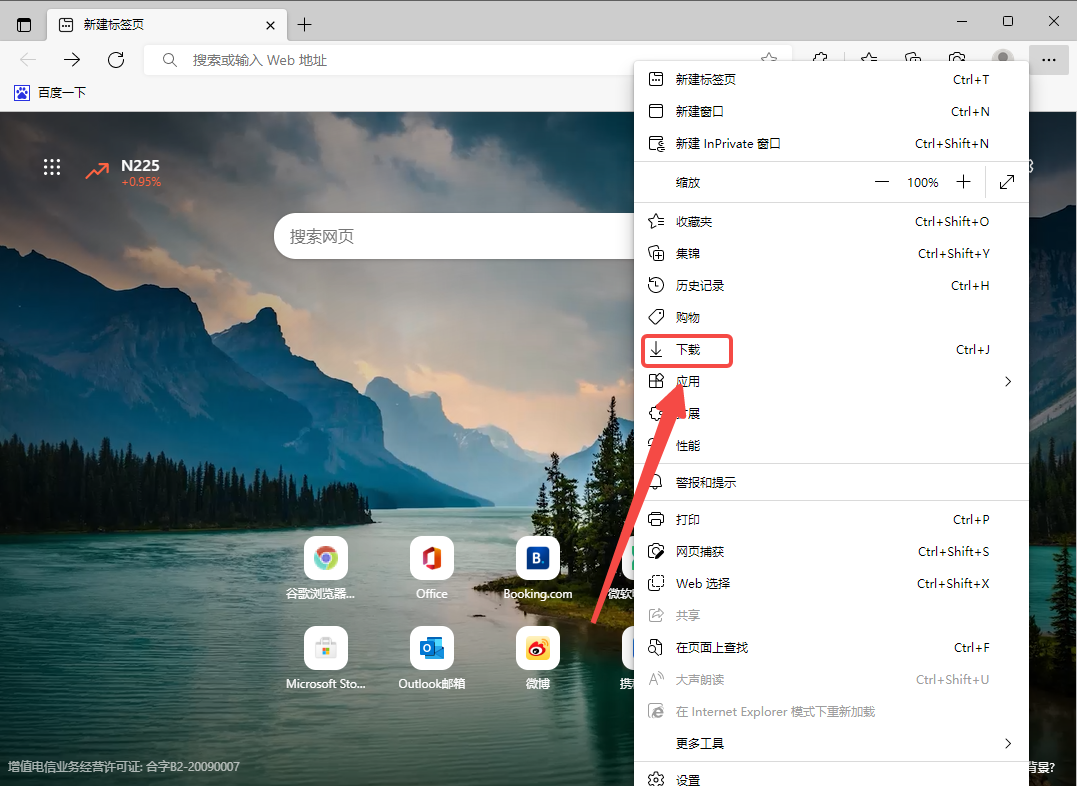
Task: Expand the 更多工具 submenu arrow
Action: tap(1008, 743)
